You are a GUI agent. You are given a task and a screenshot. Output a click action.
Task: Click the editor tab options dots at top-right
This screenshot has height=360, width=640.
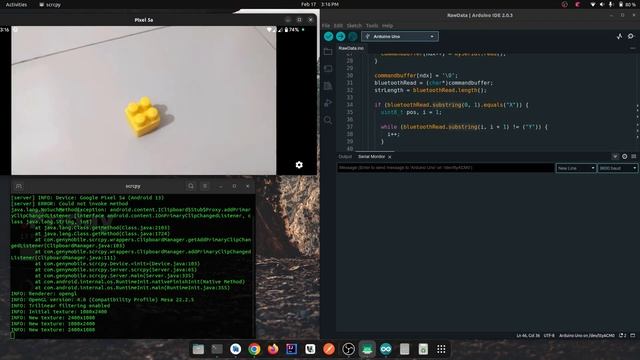(x=632, y=48)
